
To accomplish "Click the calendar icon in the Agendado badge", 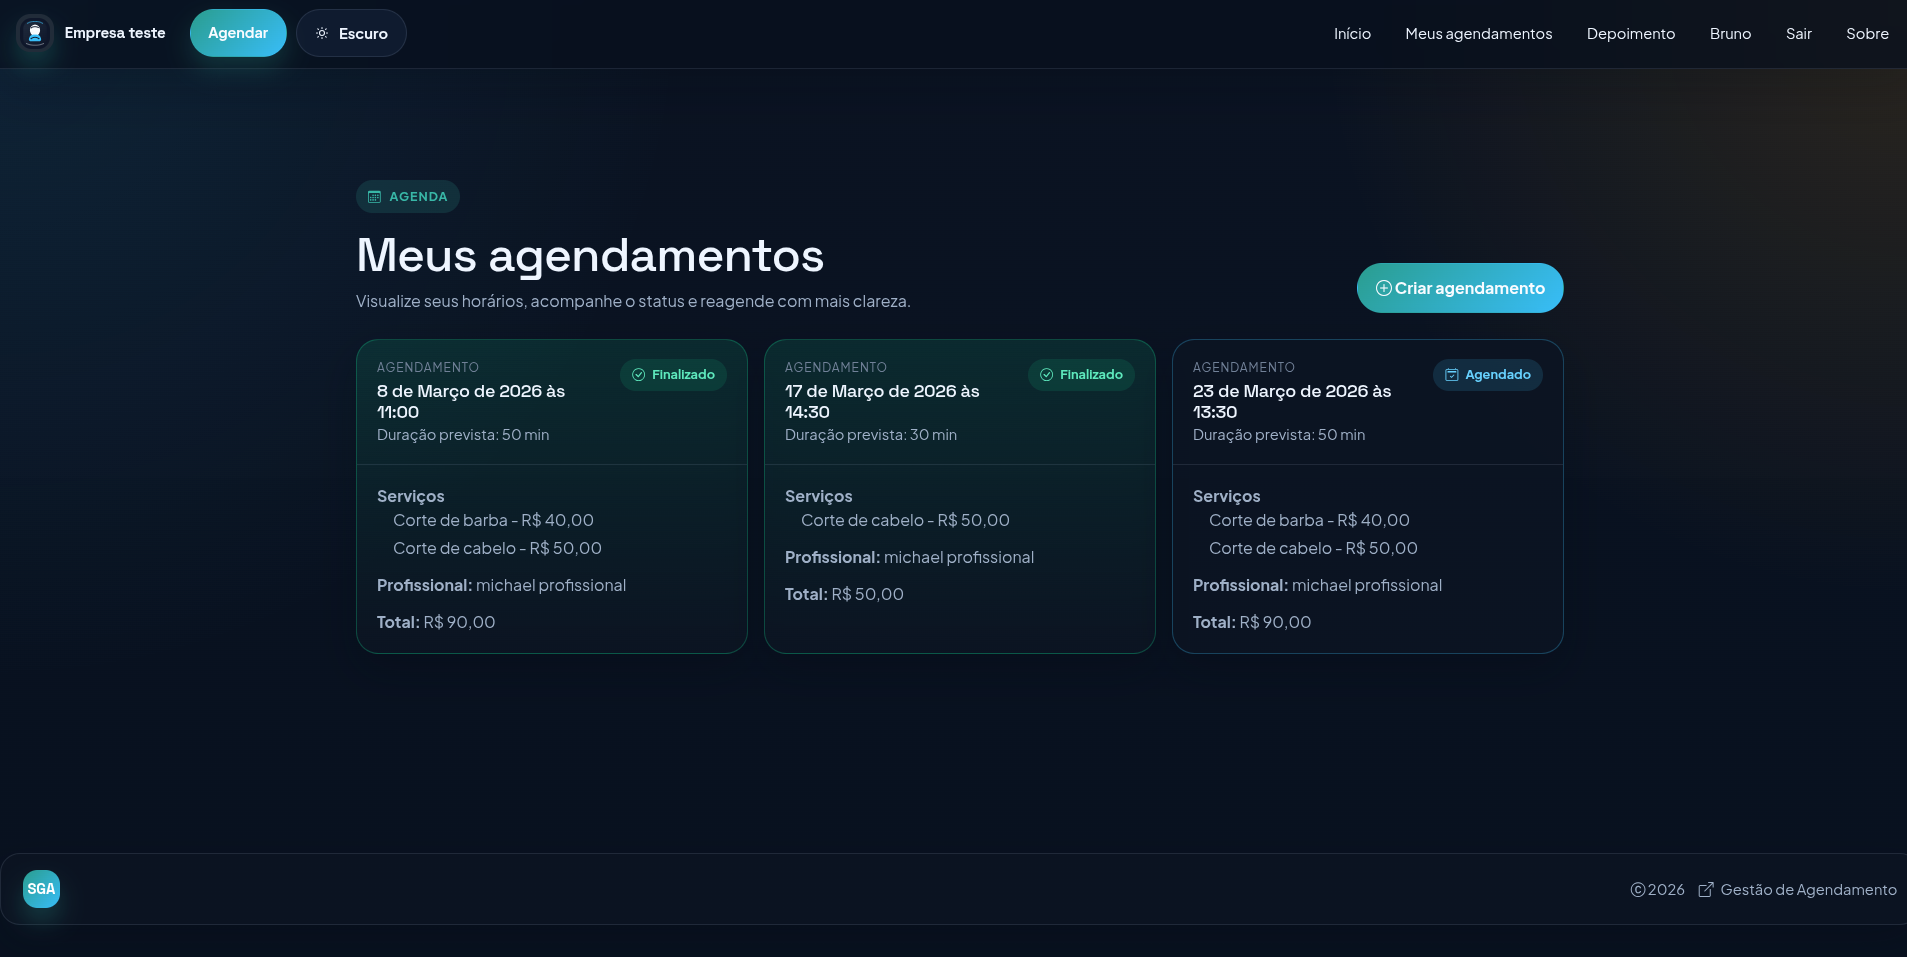I will click(1451, 375).
